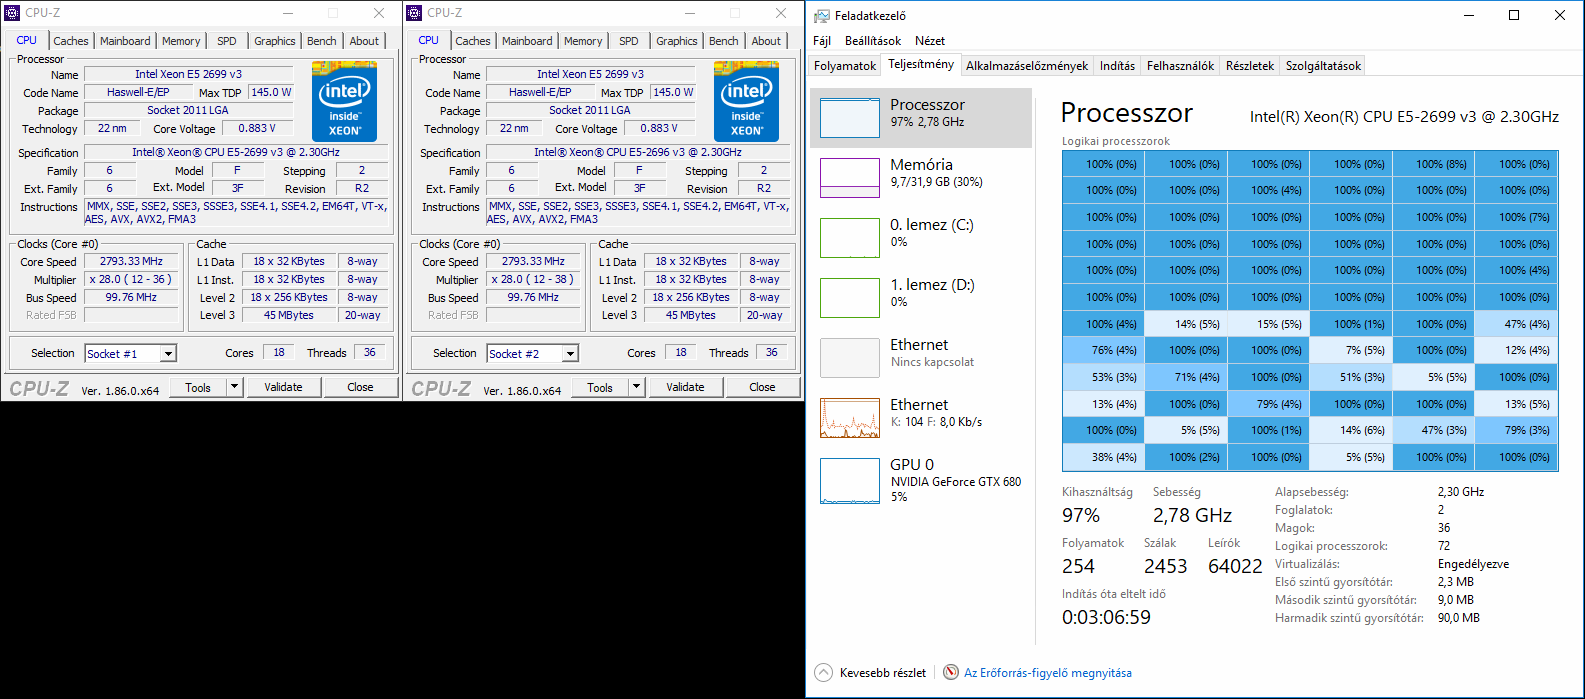Open the Beállítások menu
The width and height of the screenshot is (1585, 699).
coord(873,41)
